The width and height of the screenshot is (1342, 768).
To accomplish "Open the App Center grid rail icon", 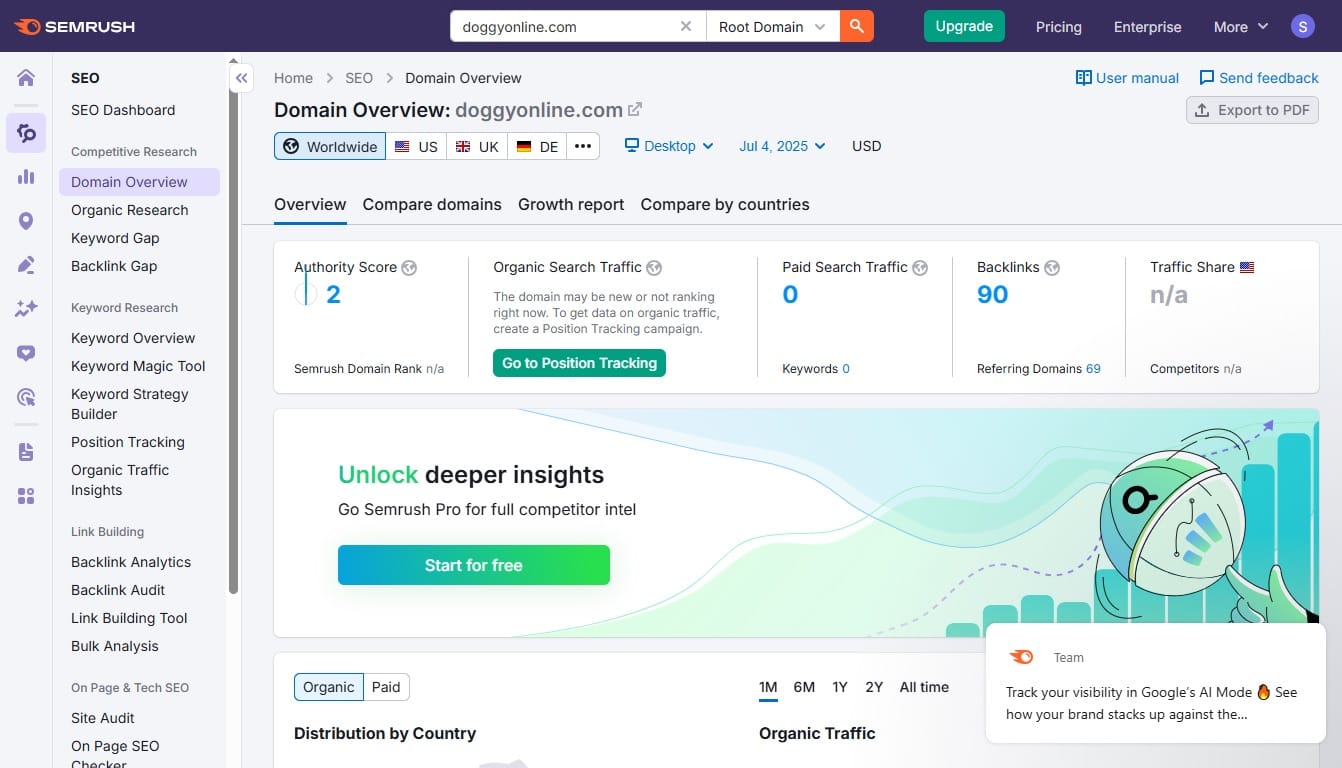I will click(x=26, y=496).
